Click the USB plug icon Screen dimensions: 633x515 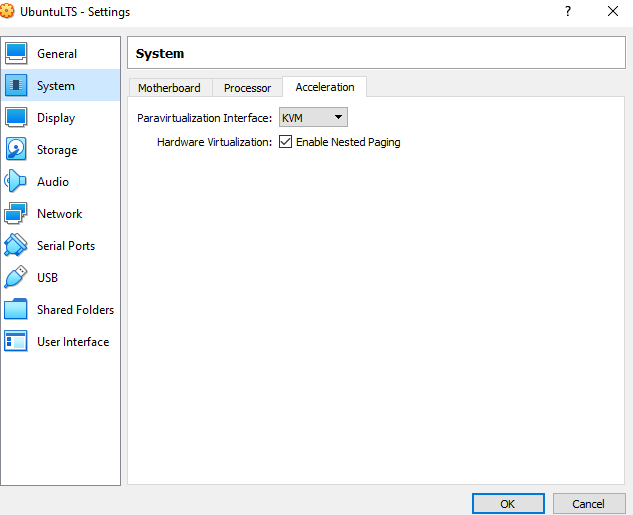click(16, 277)
